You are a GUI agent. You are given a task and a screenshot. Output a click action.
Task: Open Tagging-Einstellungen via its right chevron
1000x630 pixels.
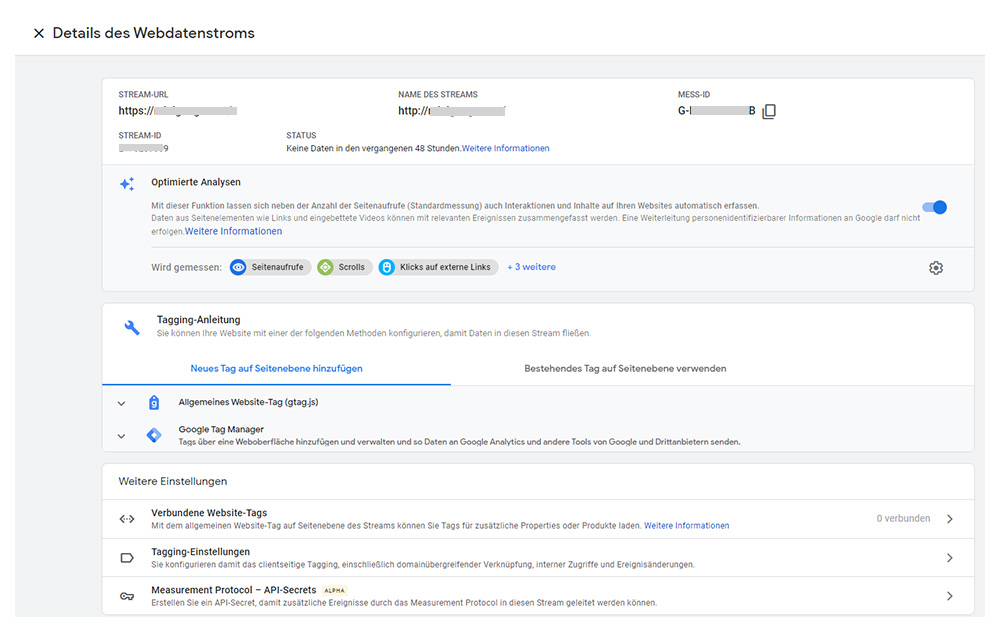950,558
